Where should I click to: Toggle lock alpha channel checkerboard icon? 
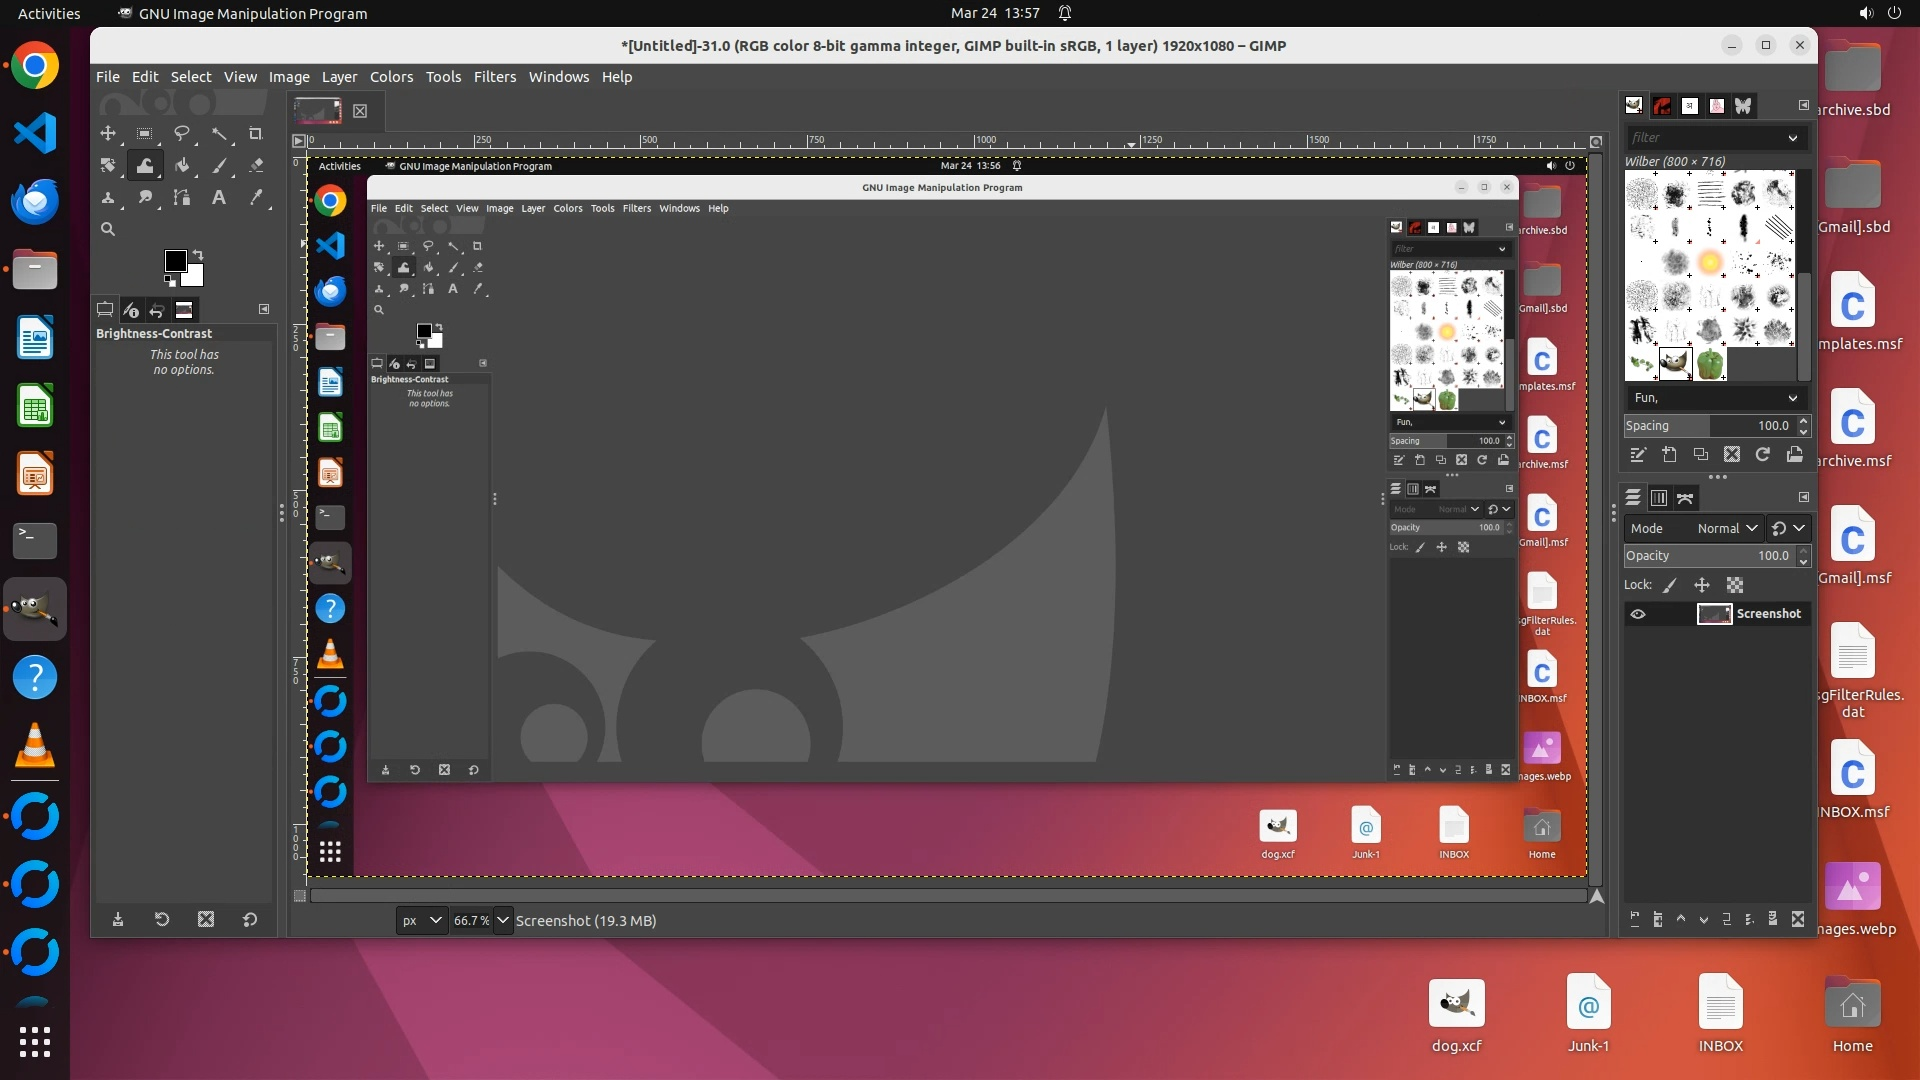(1735, 586)
